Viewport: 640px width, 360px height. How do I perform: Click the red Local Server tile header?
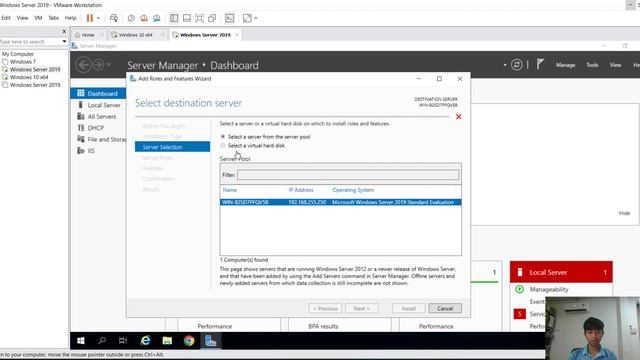pyautogui.click(x=561, y=272)
